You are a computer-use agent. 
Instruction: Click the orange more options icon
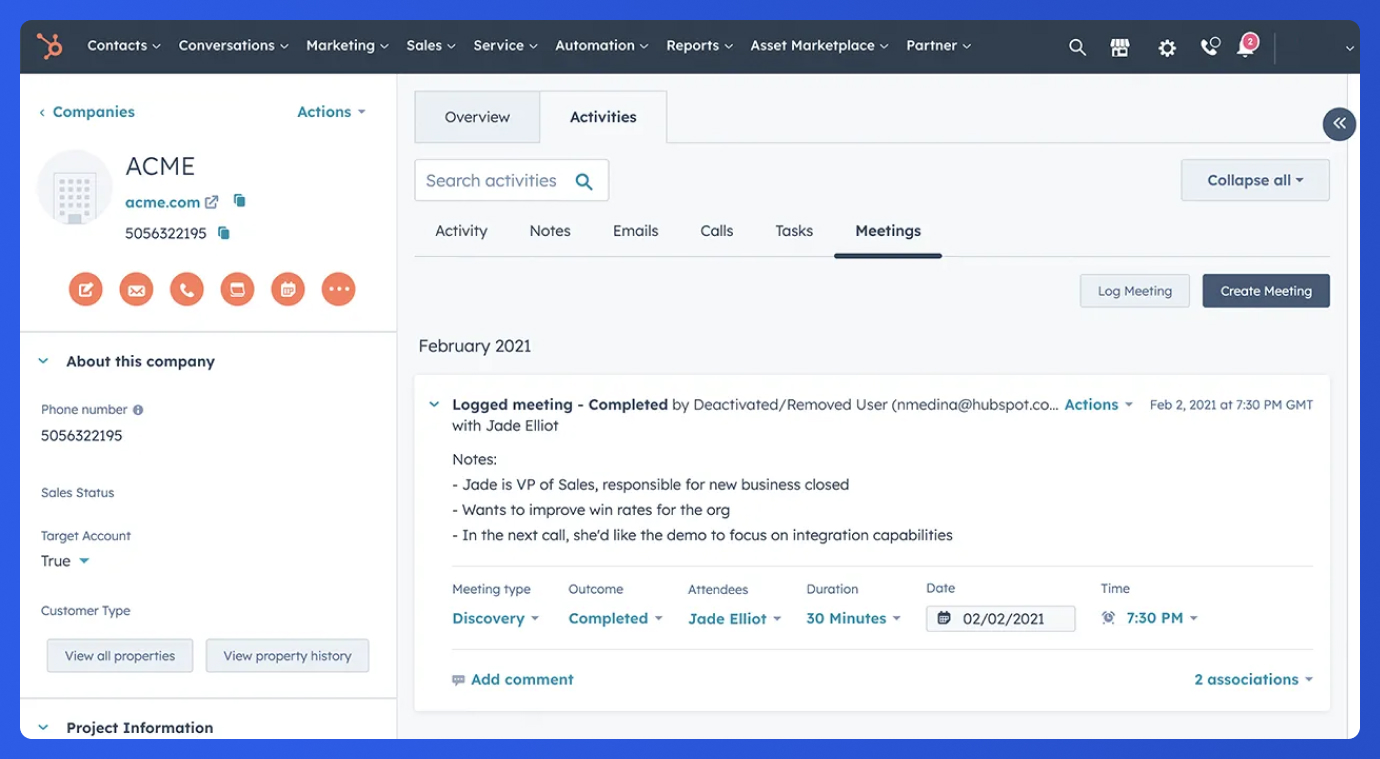(339, 290)
